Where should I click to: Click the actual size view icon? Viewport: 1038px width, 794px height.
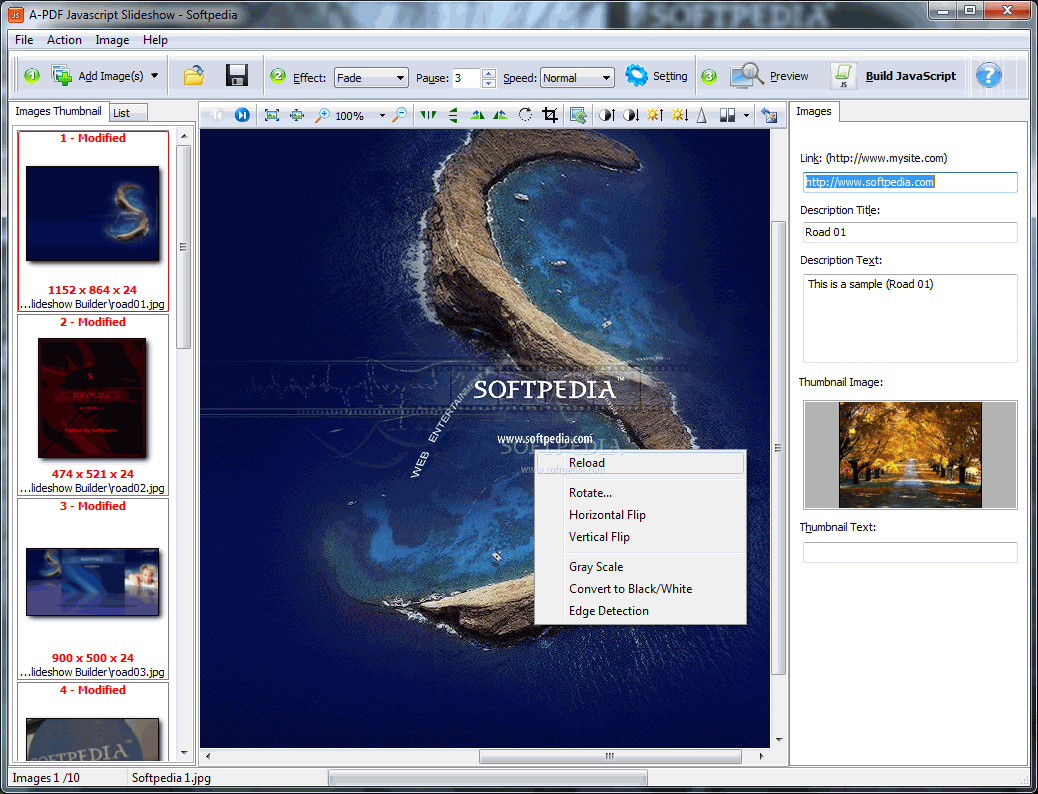297,115
